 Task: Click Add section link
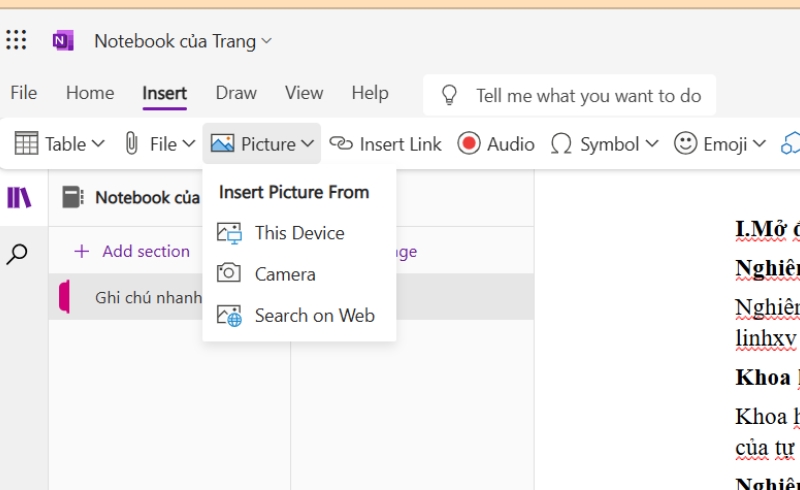click(x=132, y=251)
